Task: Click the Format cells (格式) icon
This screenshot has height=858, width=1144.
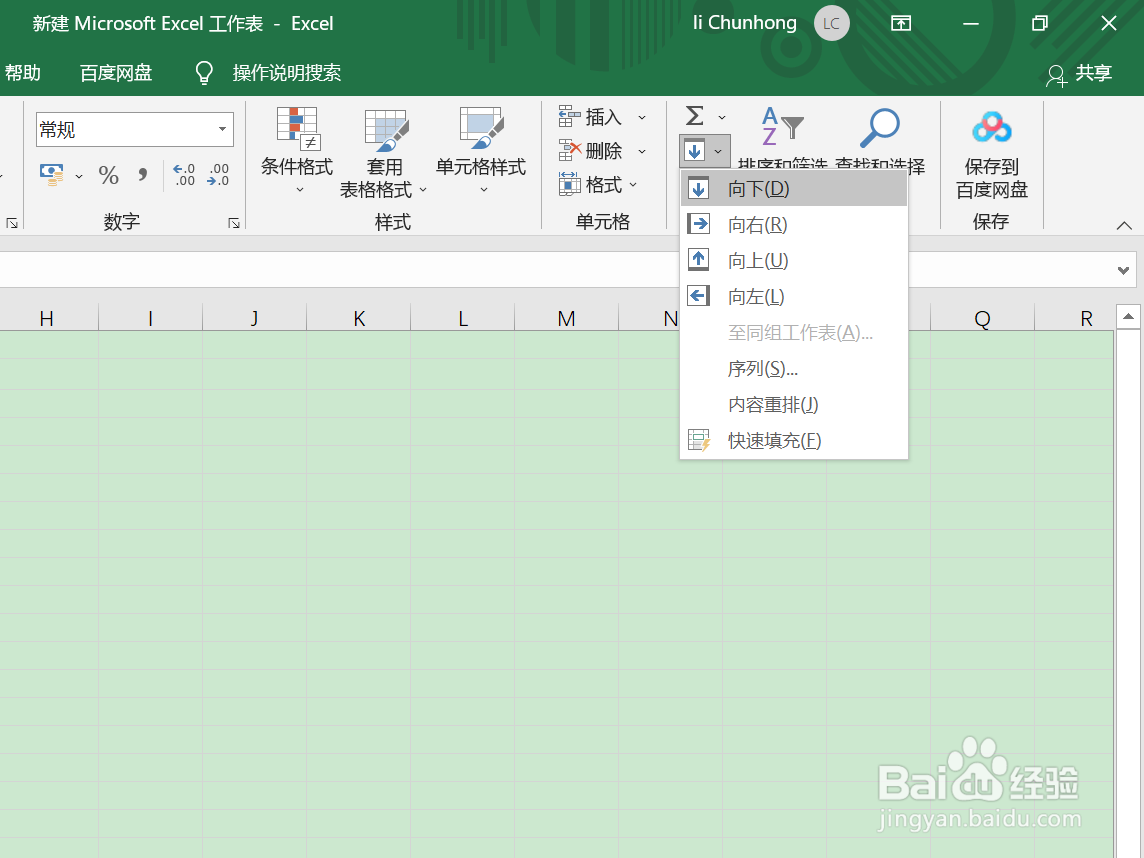Action: click(x=569, y=184)
